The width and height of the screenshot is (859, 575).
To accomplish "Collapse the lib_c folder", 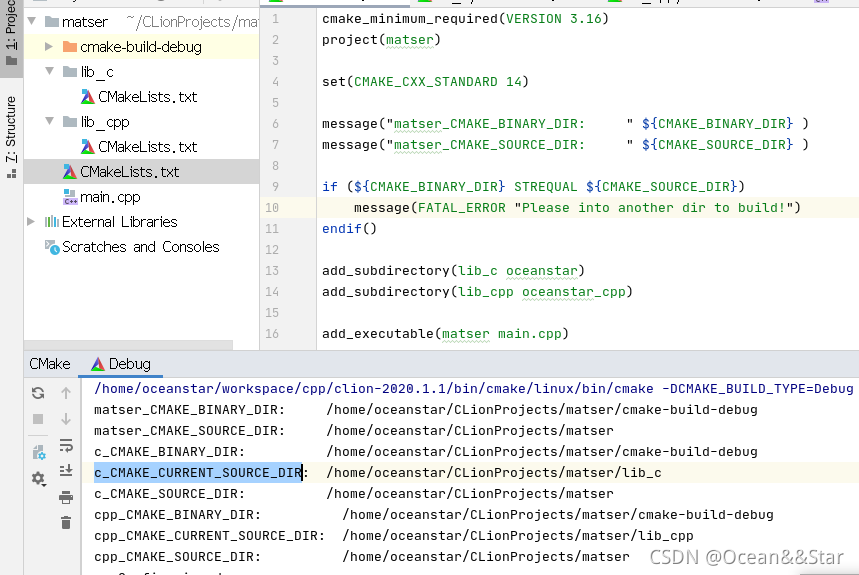I will (49, 71).
